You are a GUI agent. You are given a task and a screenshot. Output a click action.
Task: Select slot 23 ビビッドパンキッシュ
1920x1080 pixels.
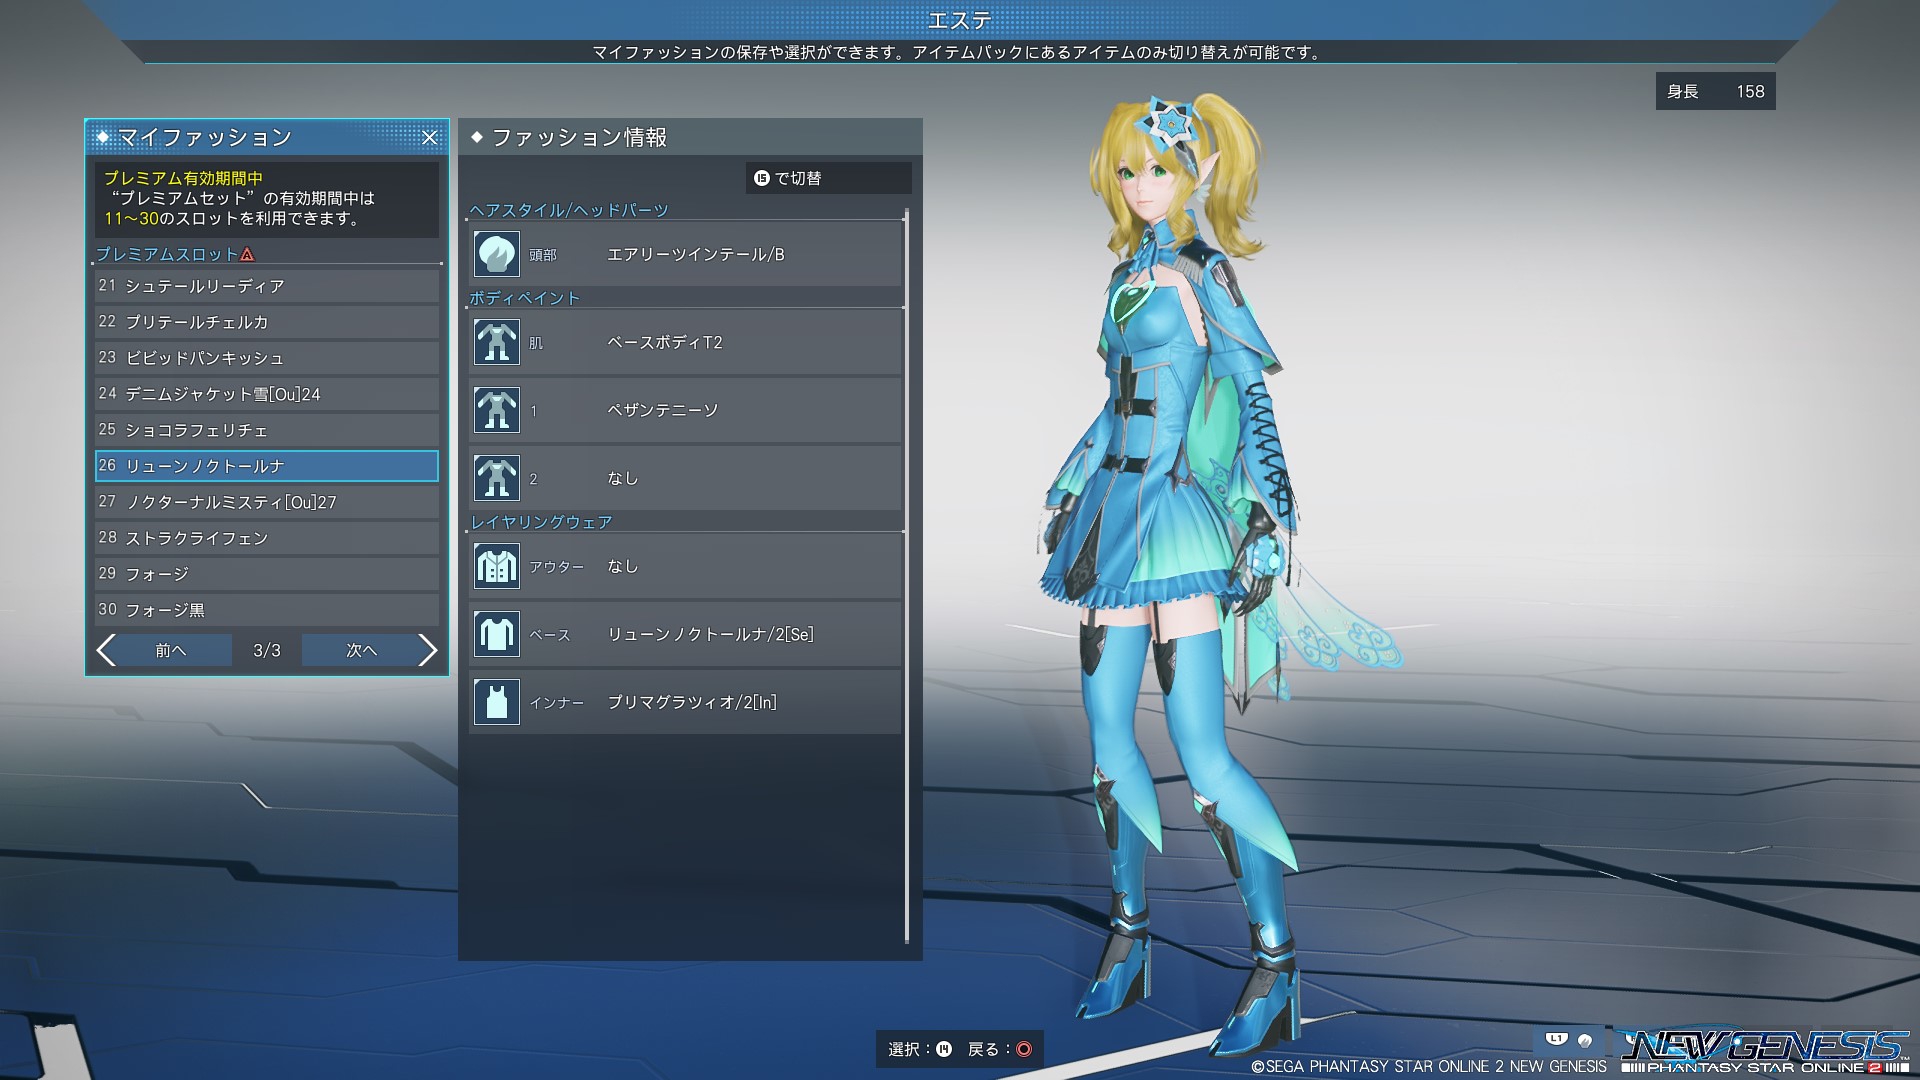pos(267,358)
